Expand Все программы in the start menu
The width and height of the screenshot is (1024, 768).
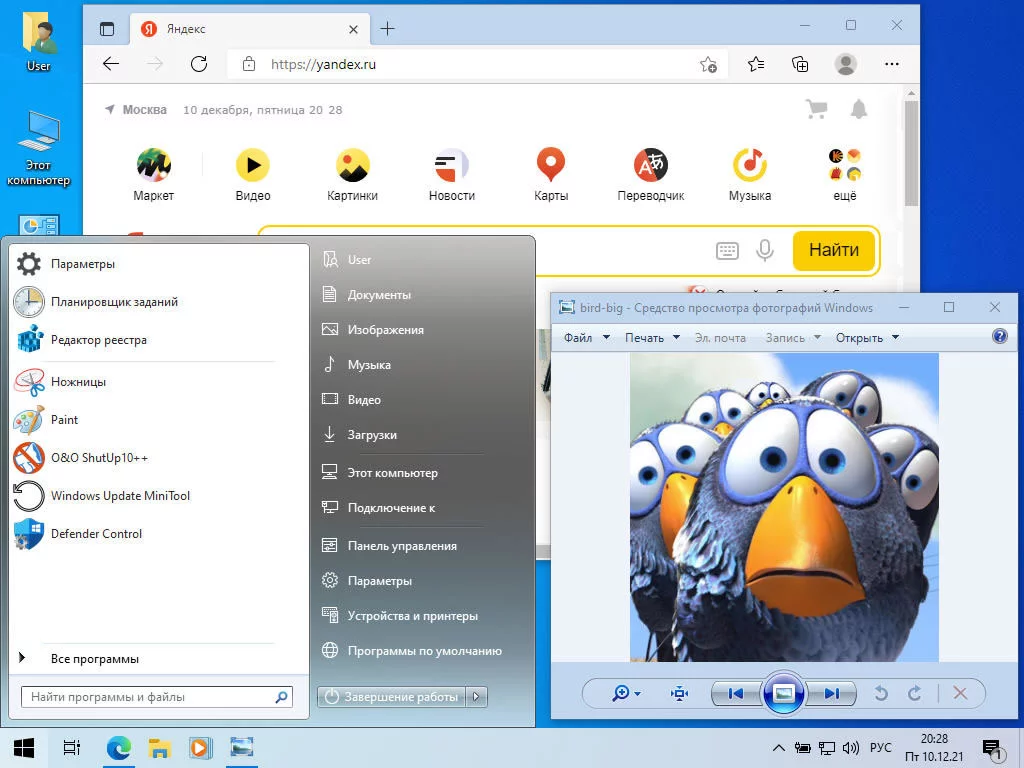(x=94, y=659)
